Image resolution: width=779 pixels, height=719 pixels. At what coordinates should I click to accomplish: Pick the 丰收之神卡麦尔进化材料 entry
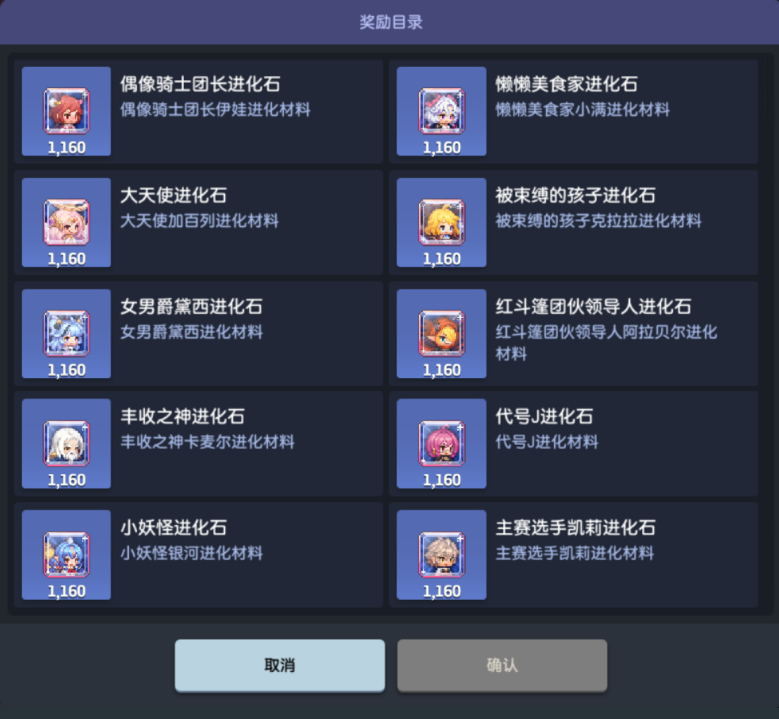[x=199, y=444]
